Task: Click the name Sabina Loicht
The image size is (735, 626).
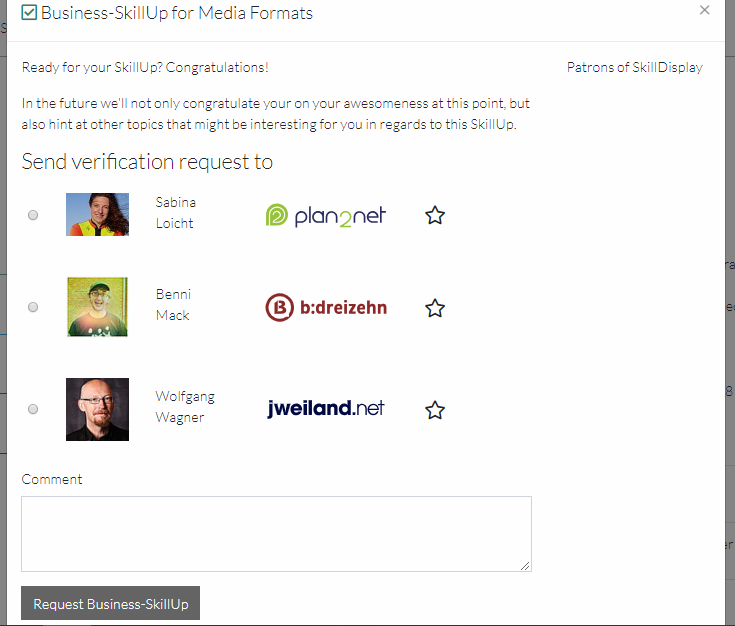Action: point(175,213)
